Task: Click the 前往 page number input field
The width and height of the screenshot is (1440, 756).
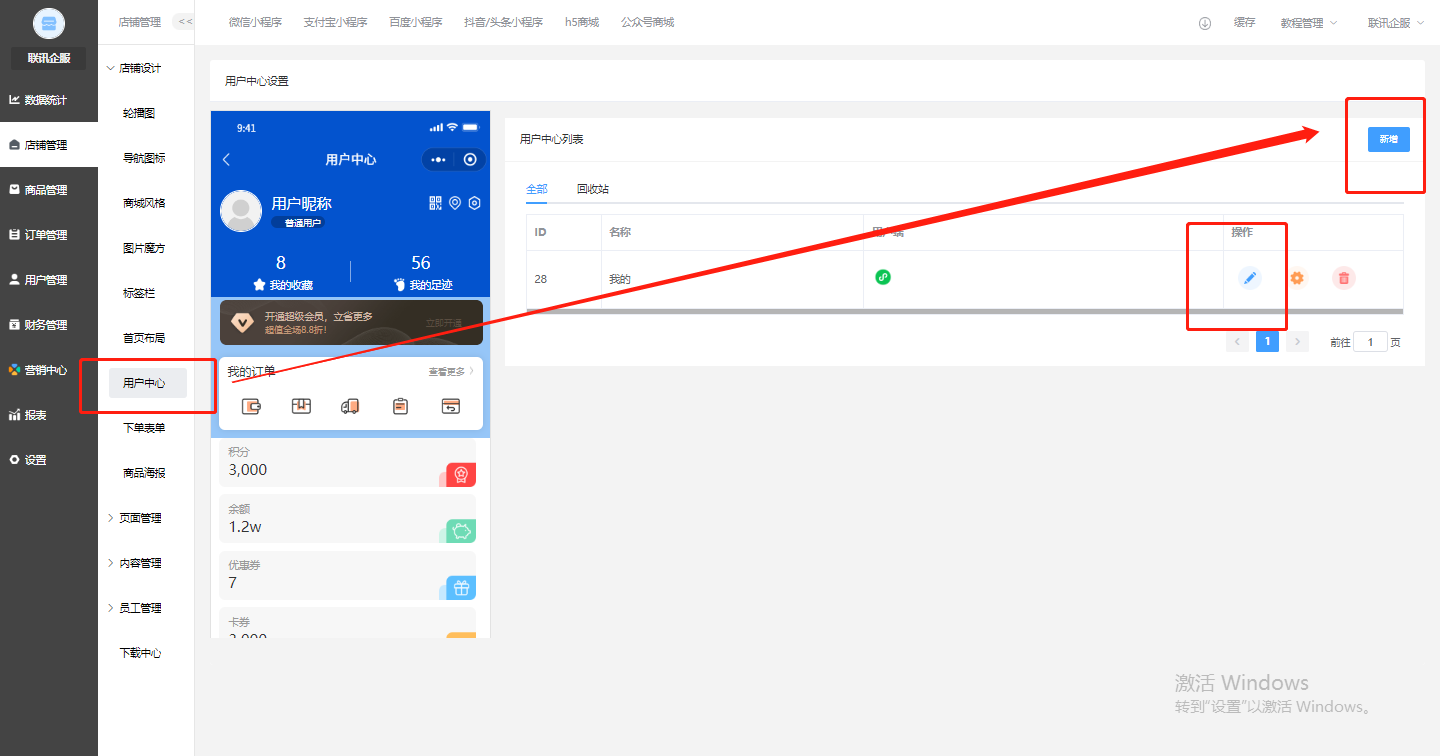Action: pyautogui.click(x=1370, y=342)
